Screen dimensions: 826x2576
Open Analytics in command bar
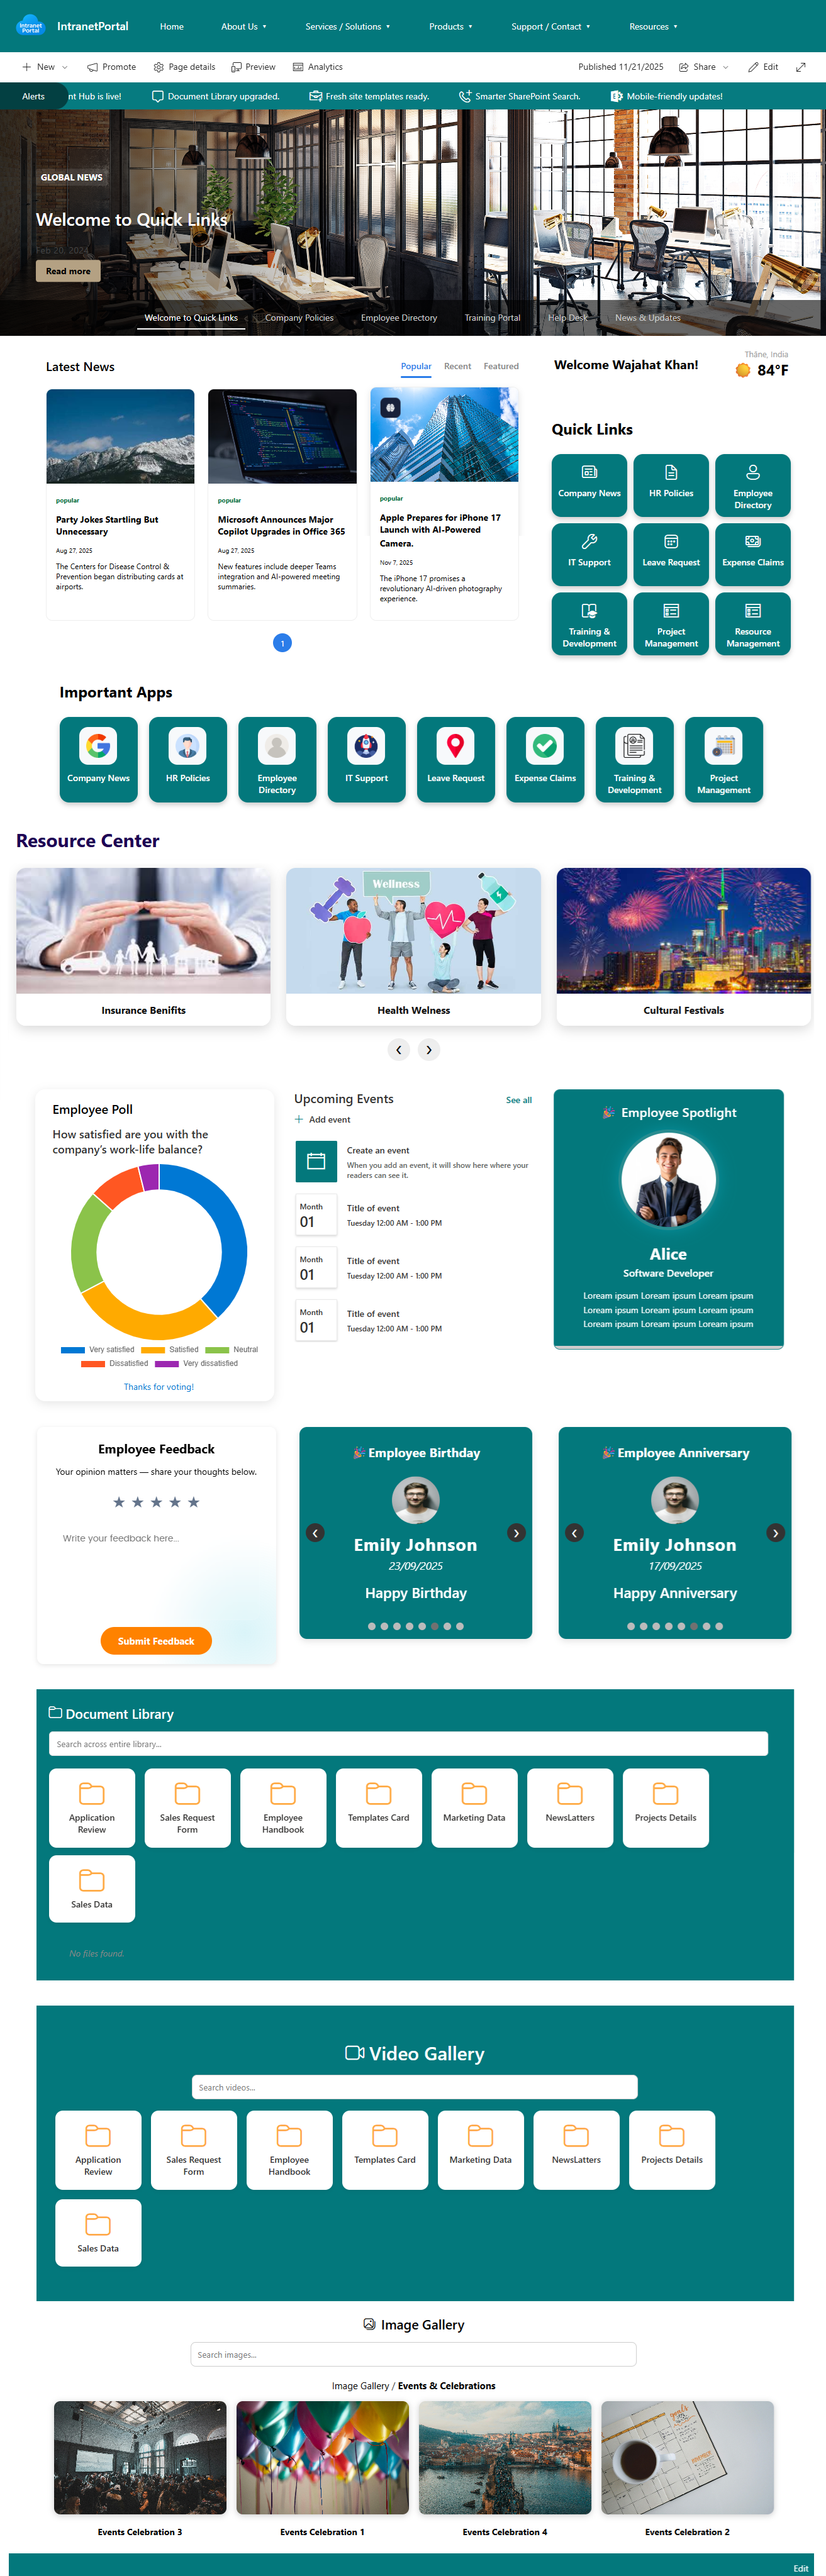(317, 67)
